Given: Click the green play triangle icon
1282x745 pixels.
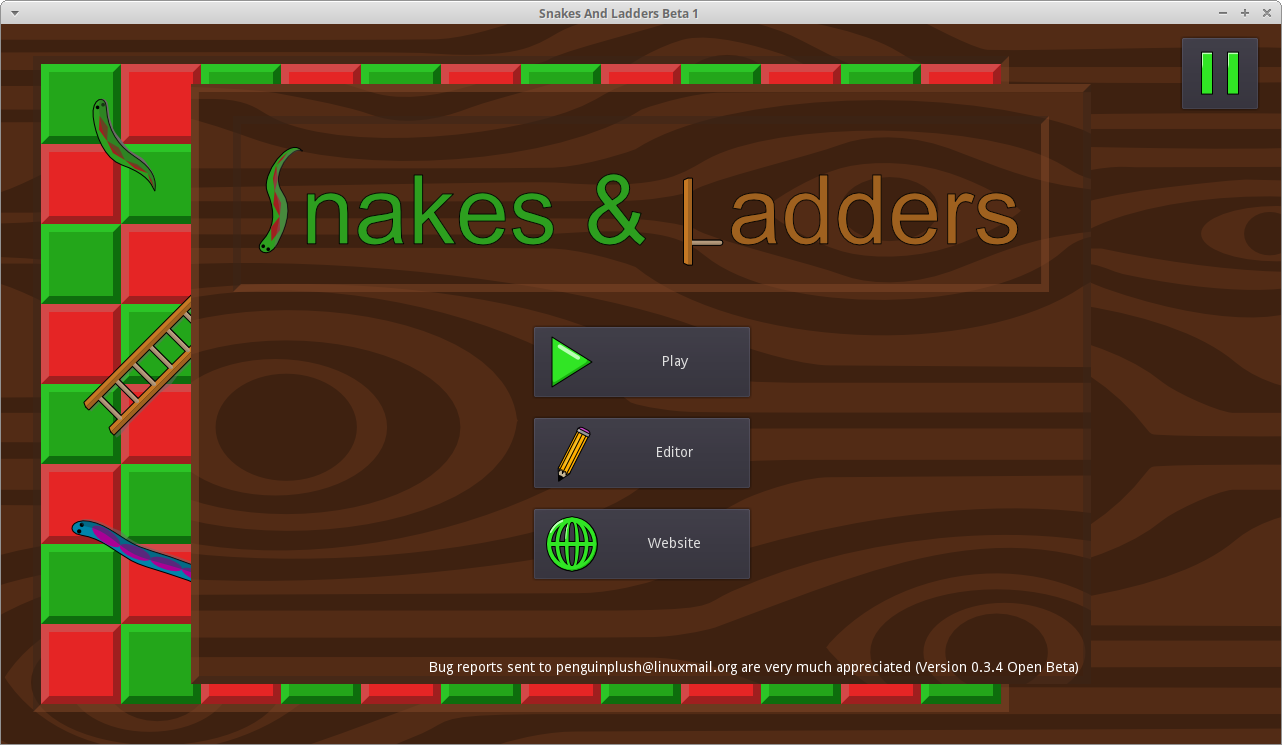Looking at the screenshot, I should pyautogui.click(x=570, y=362).
